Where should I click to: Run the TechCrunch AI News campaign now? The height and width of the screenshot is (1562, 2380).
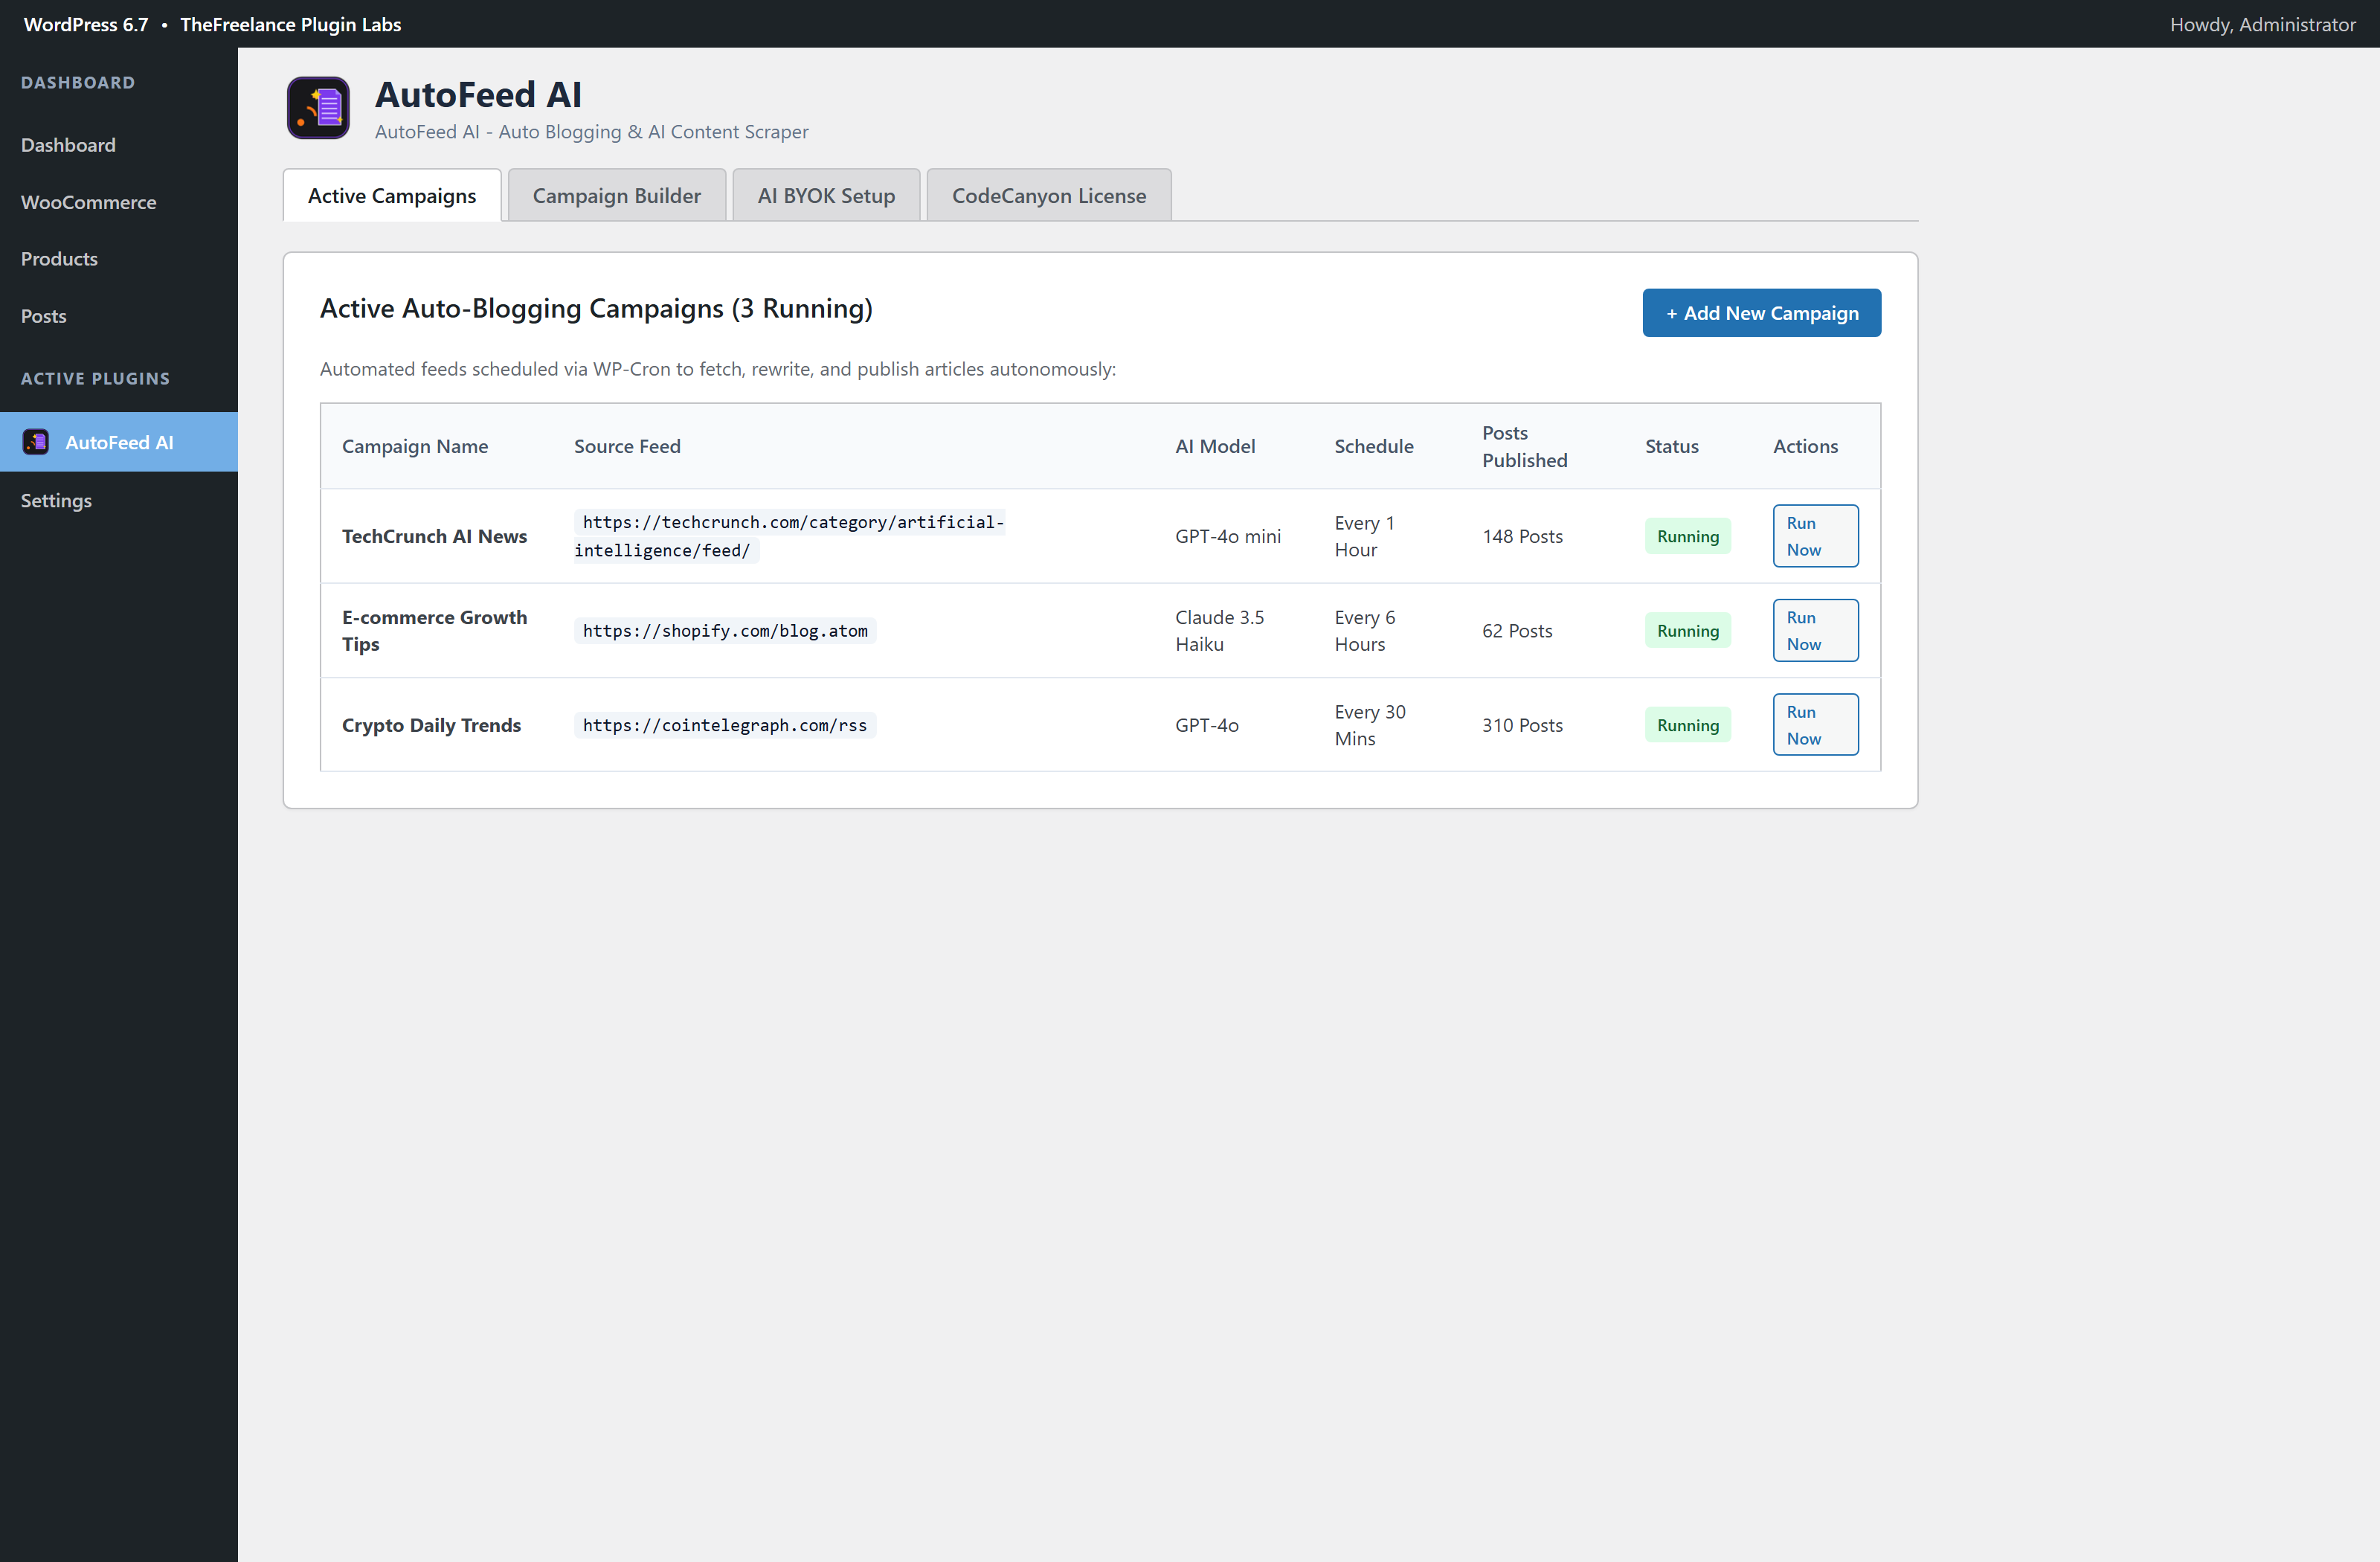pyautogui.click(x=1815, y=536)
